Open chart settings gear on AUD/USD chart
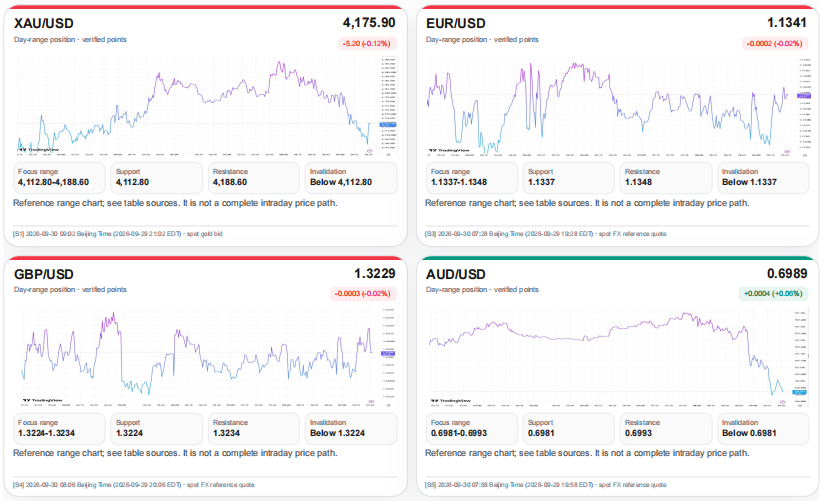The image size is (825, 501). (x=800, y=406)
